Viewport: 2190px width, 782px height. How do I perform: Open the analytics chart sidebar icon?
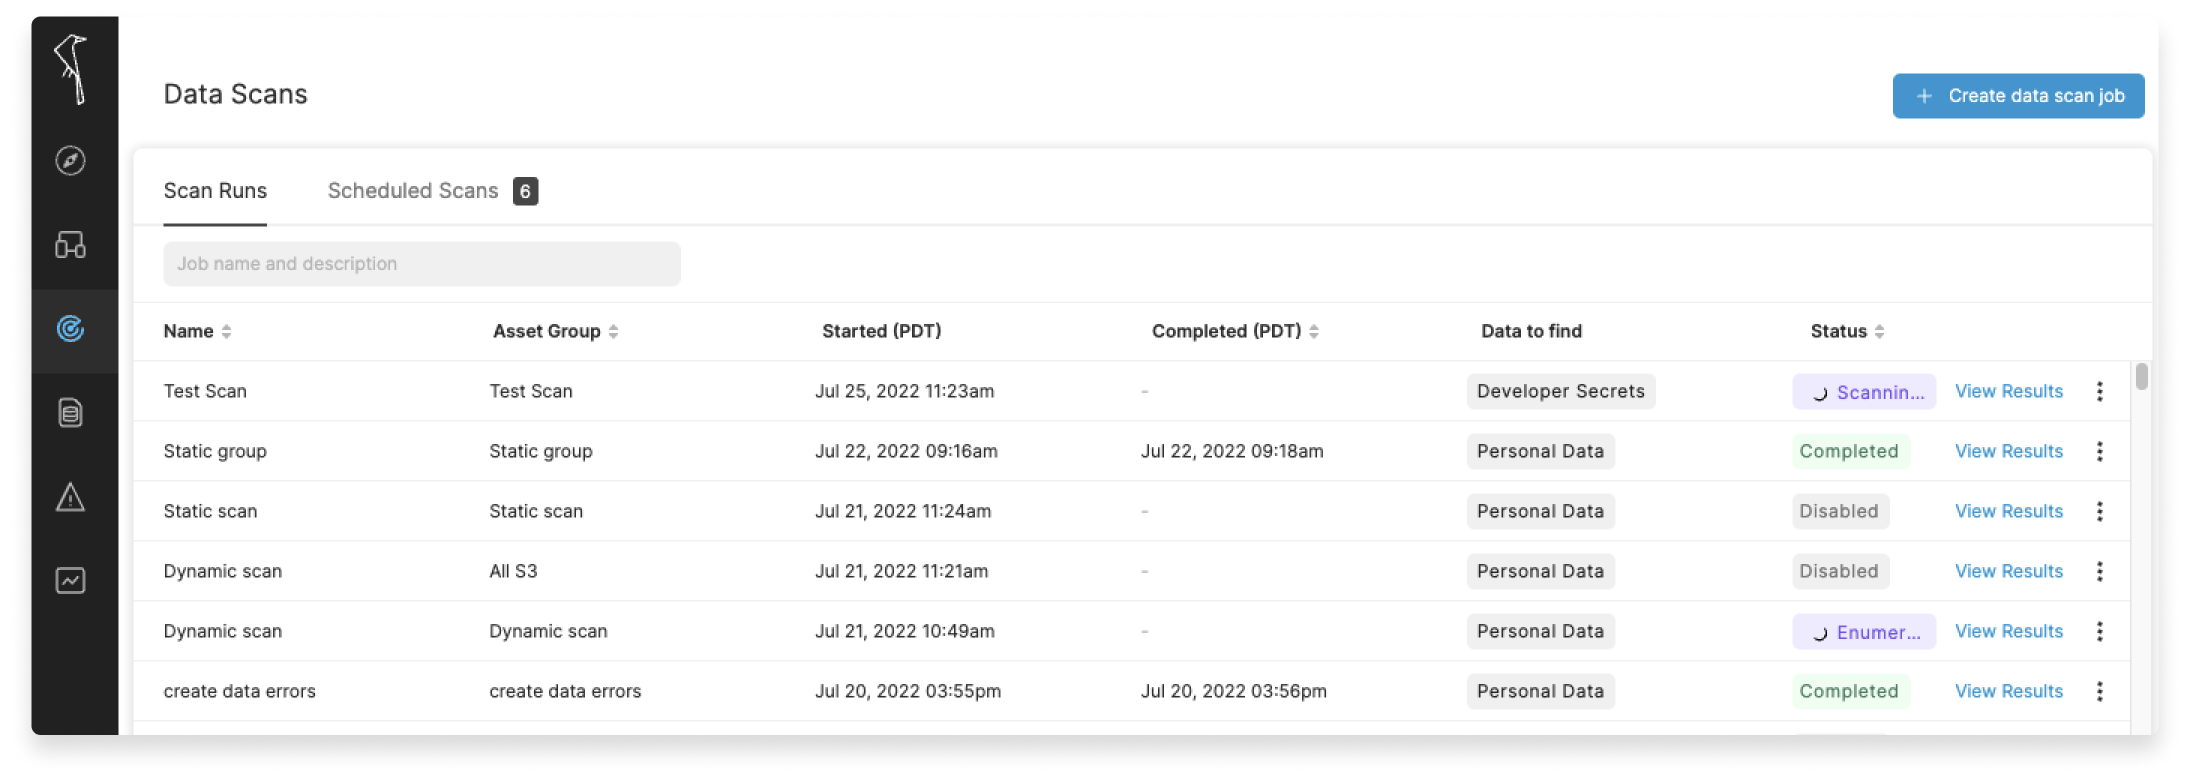tap(70, 581)
